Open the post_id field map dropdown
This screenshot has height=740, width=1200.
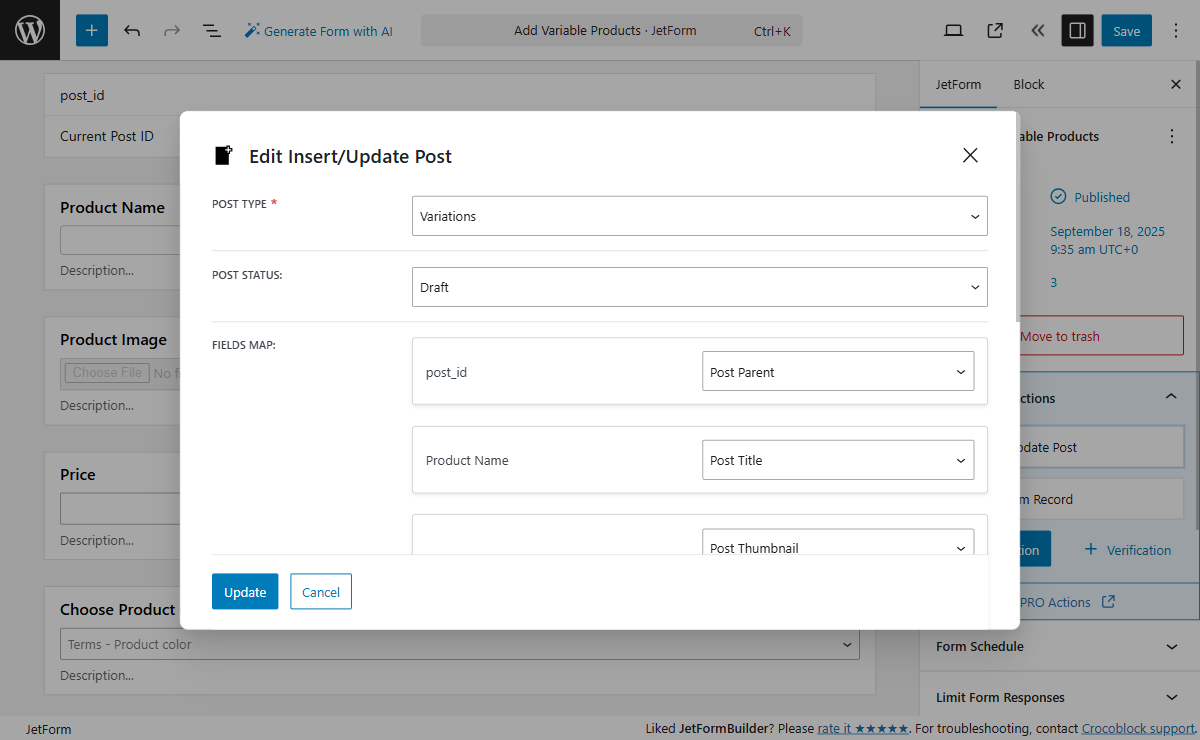click(x=838, y=372)
